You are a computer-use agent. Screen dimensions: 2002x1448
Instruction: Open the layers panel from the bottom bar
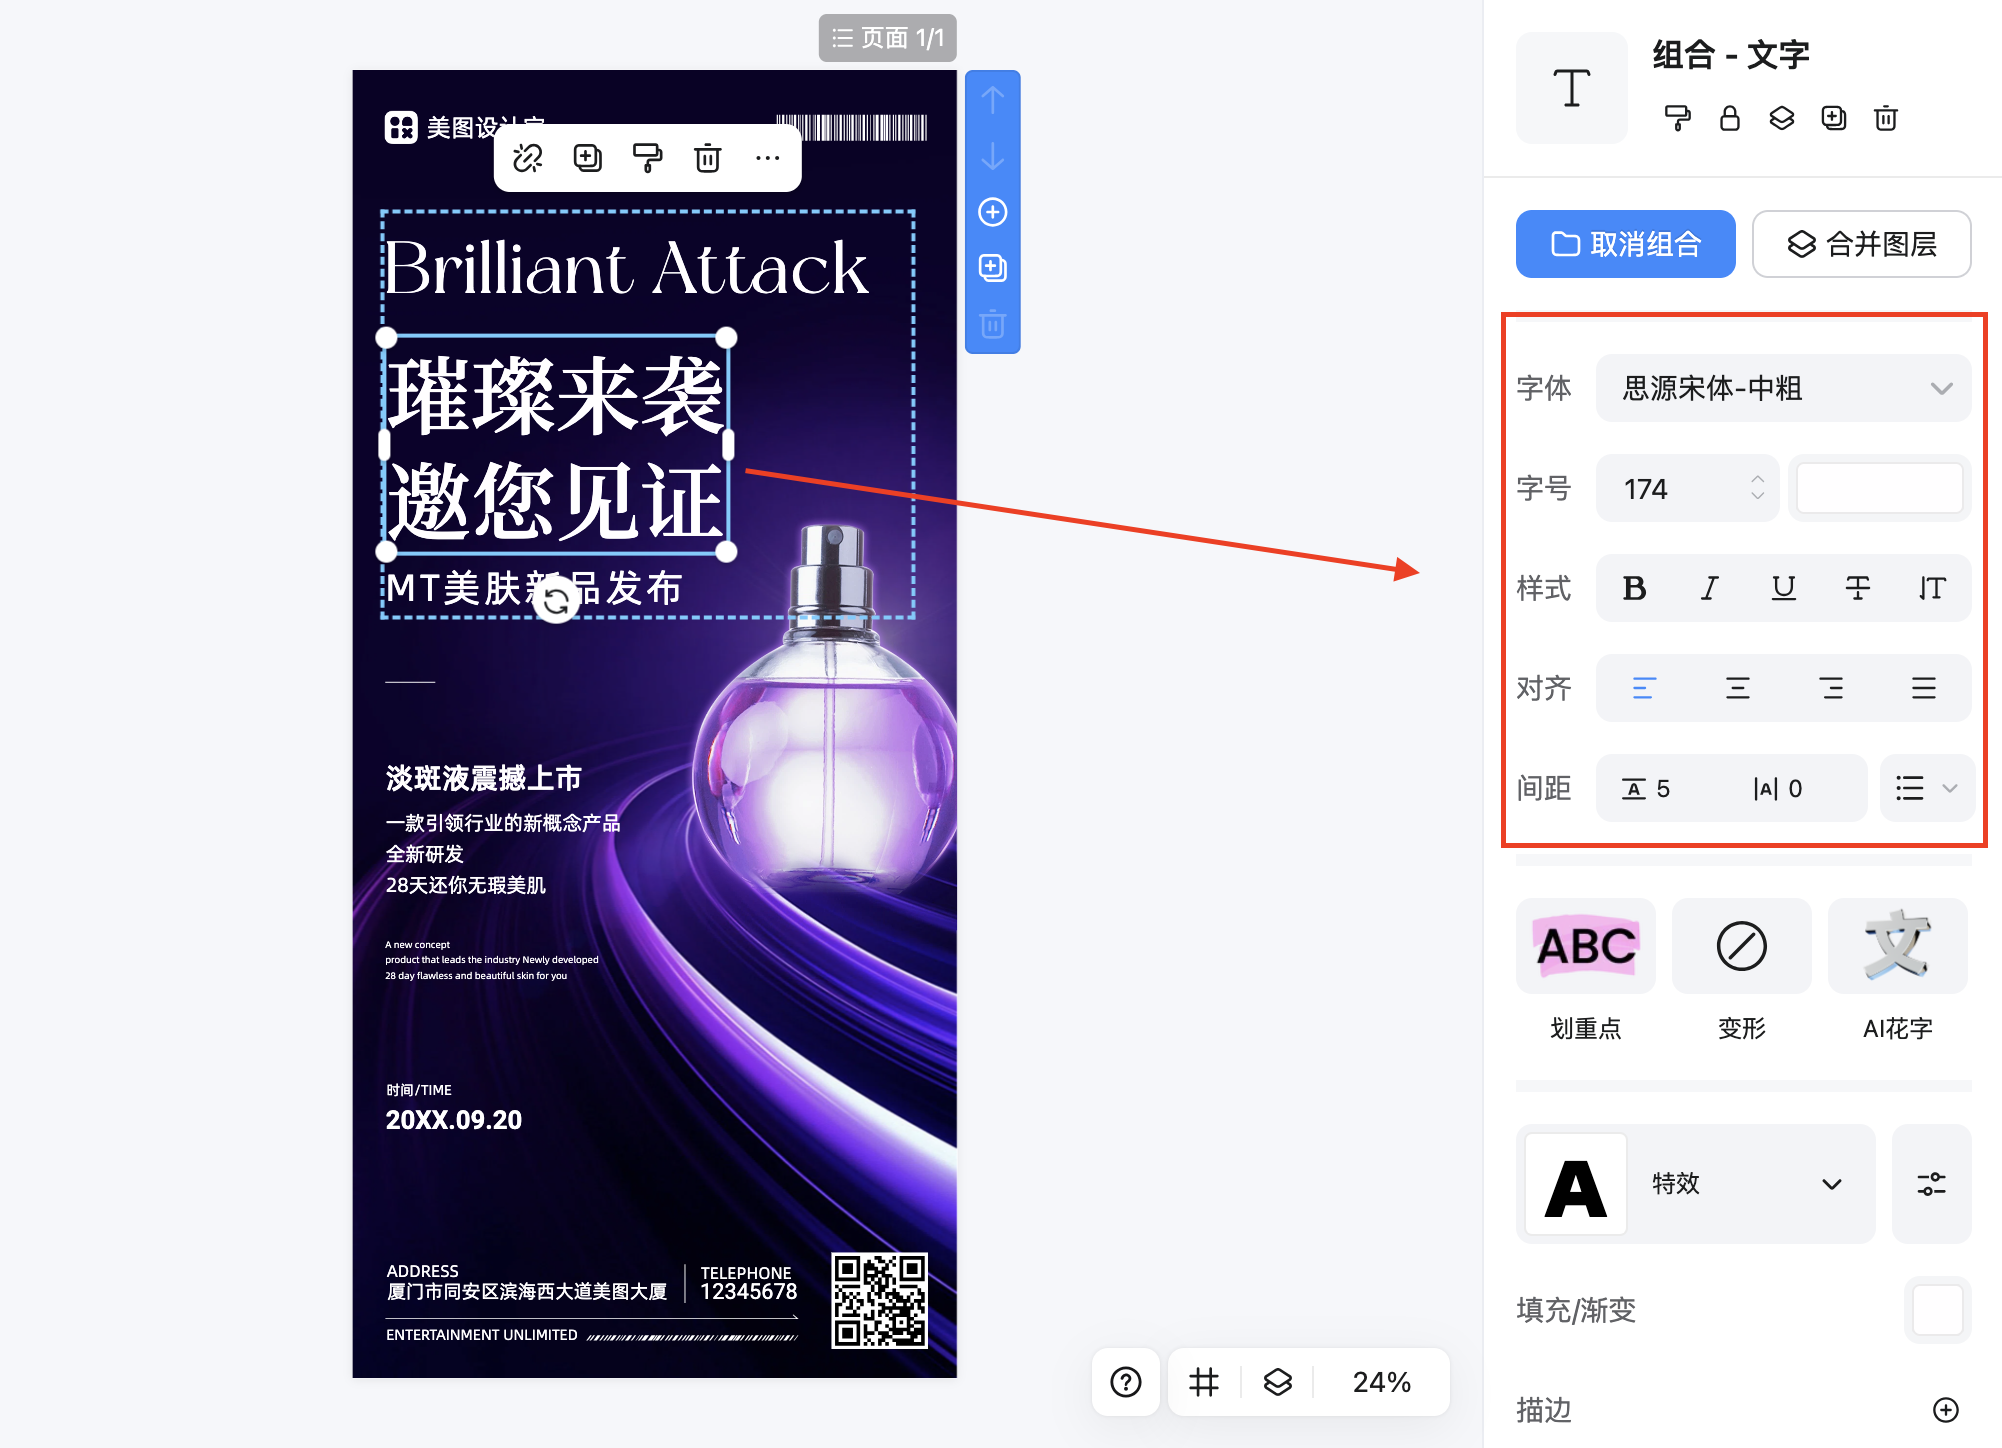[1277, 1382]
